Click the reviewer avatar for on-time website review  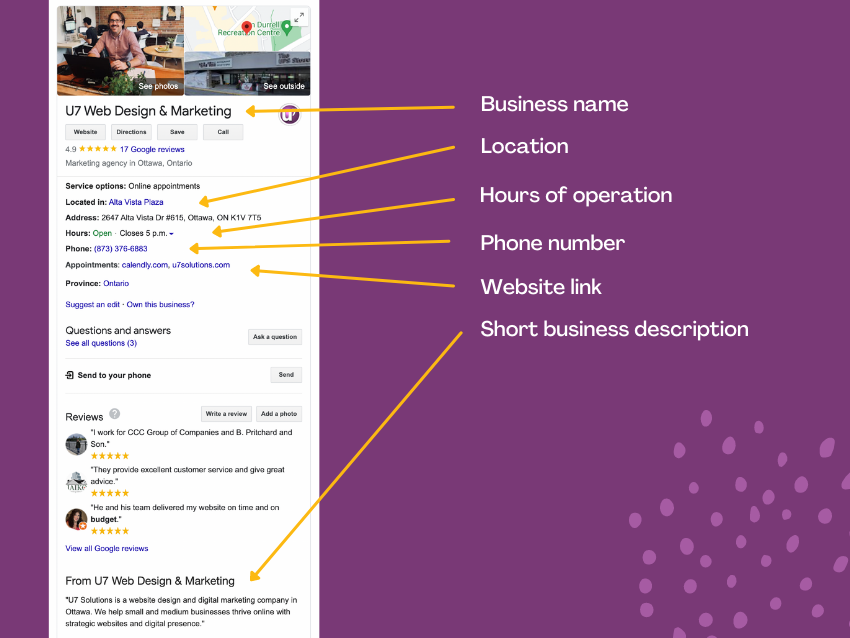click(x=76, y=519)
